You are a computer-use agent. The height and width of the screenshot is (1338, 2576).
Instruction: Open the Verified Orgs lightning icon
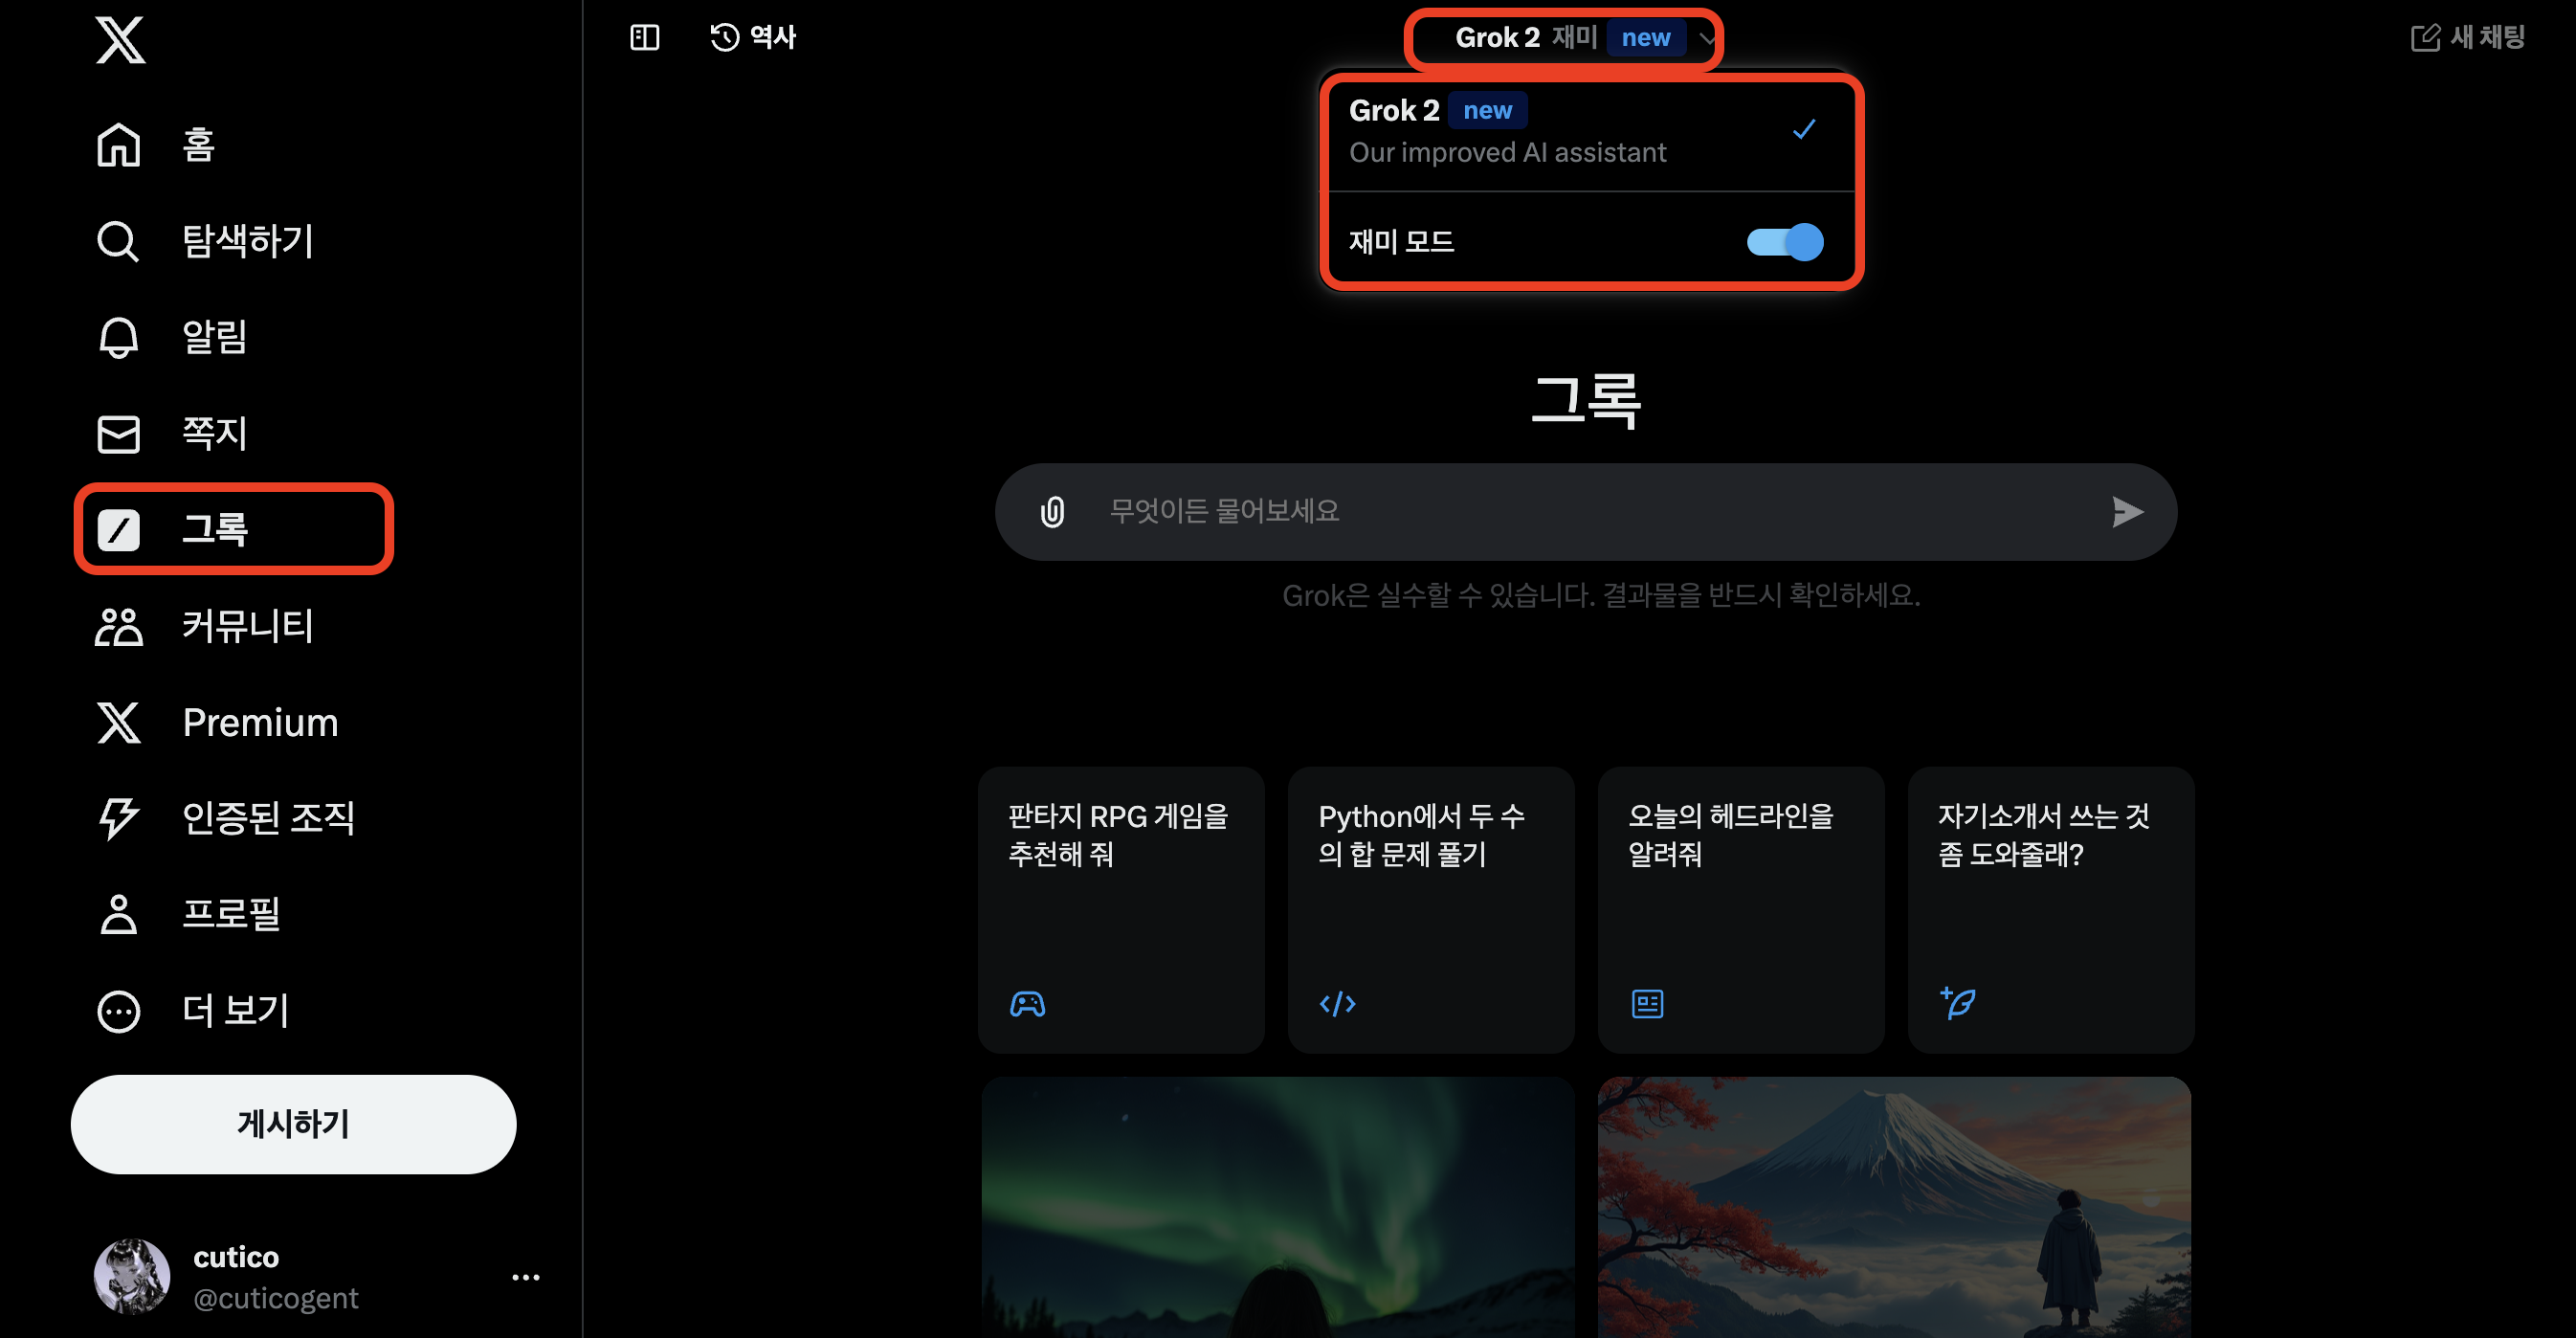tap(118, 818)
